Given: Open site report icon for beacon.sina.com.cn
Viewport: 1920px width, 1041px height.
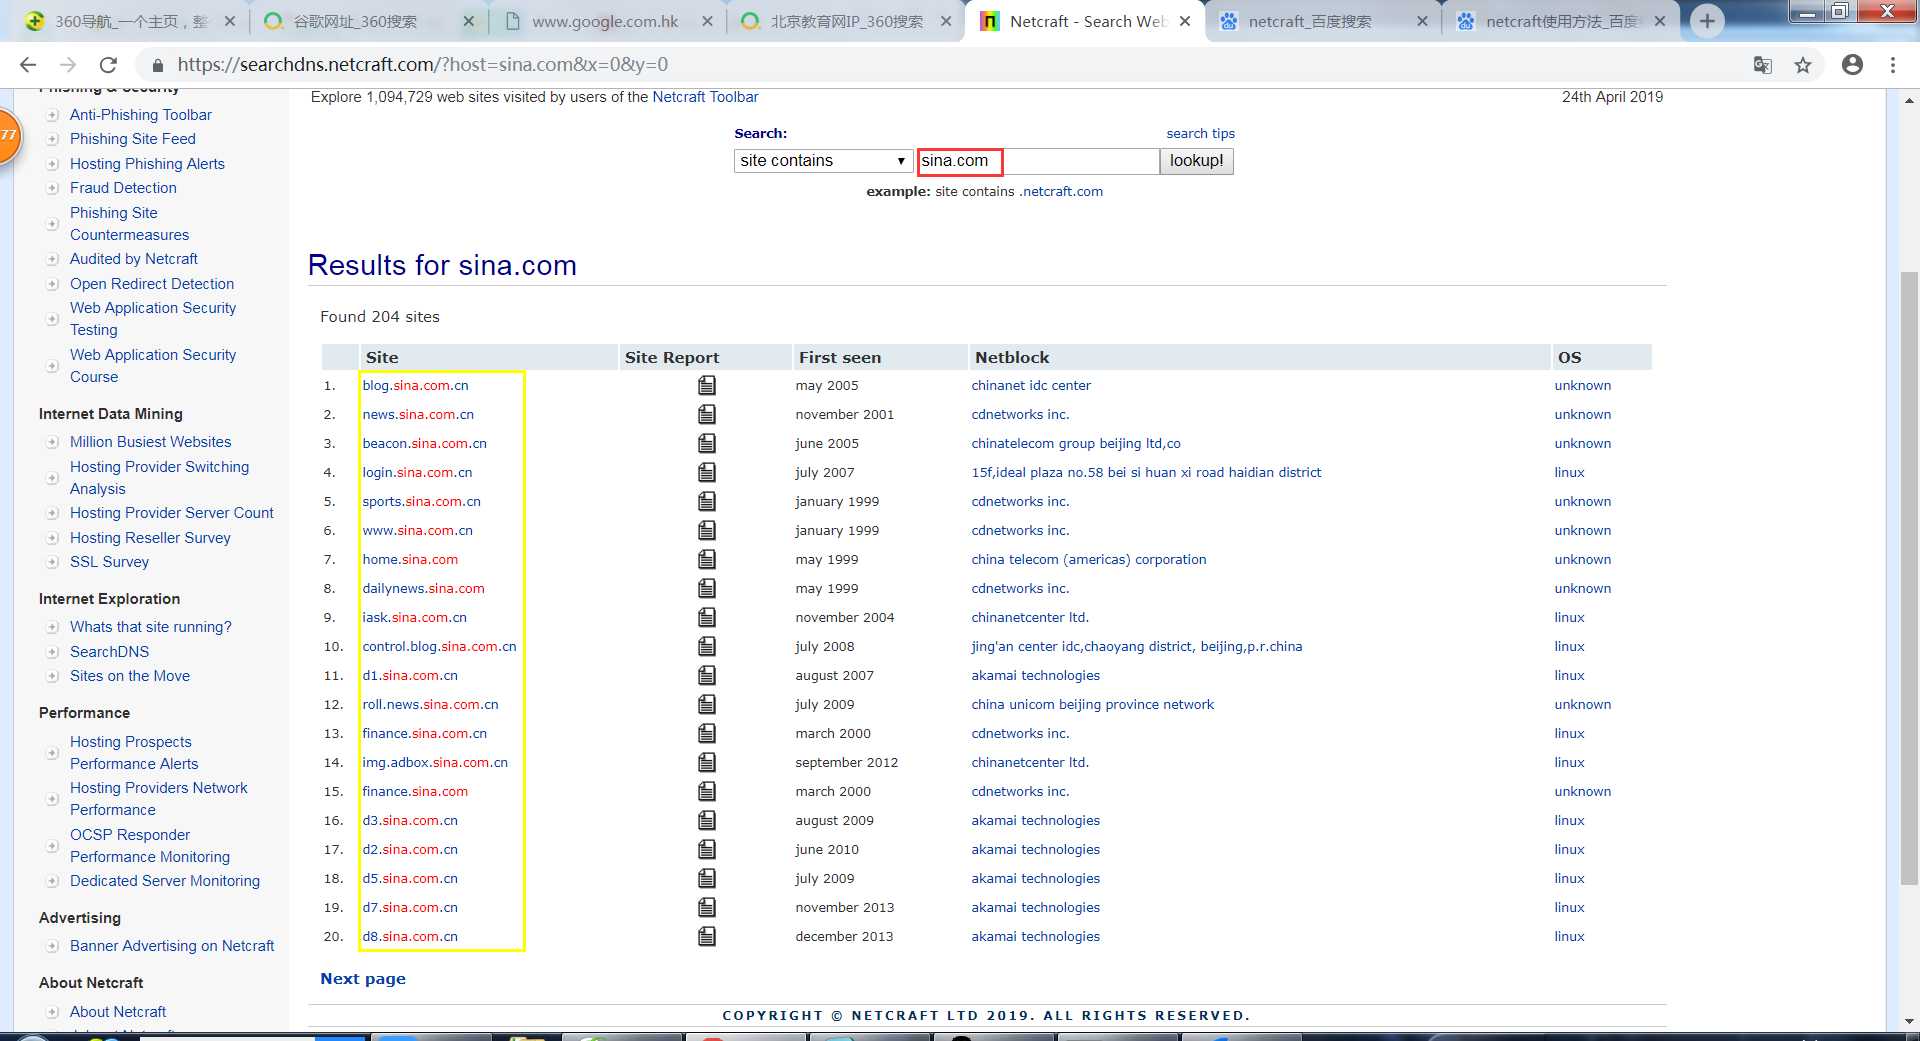Looking at the screenshot, I should click(x=707, y=443).
